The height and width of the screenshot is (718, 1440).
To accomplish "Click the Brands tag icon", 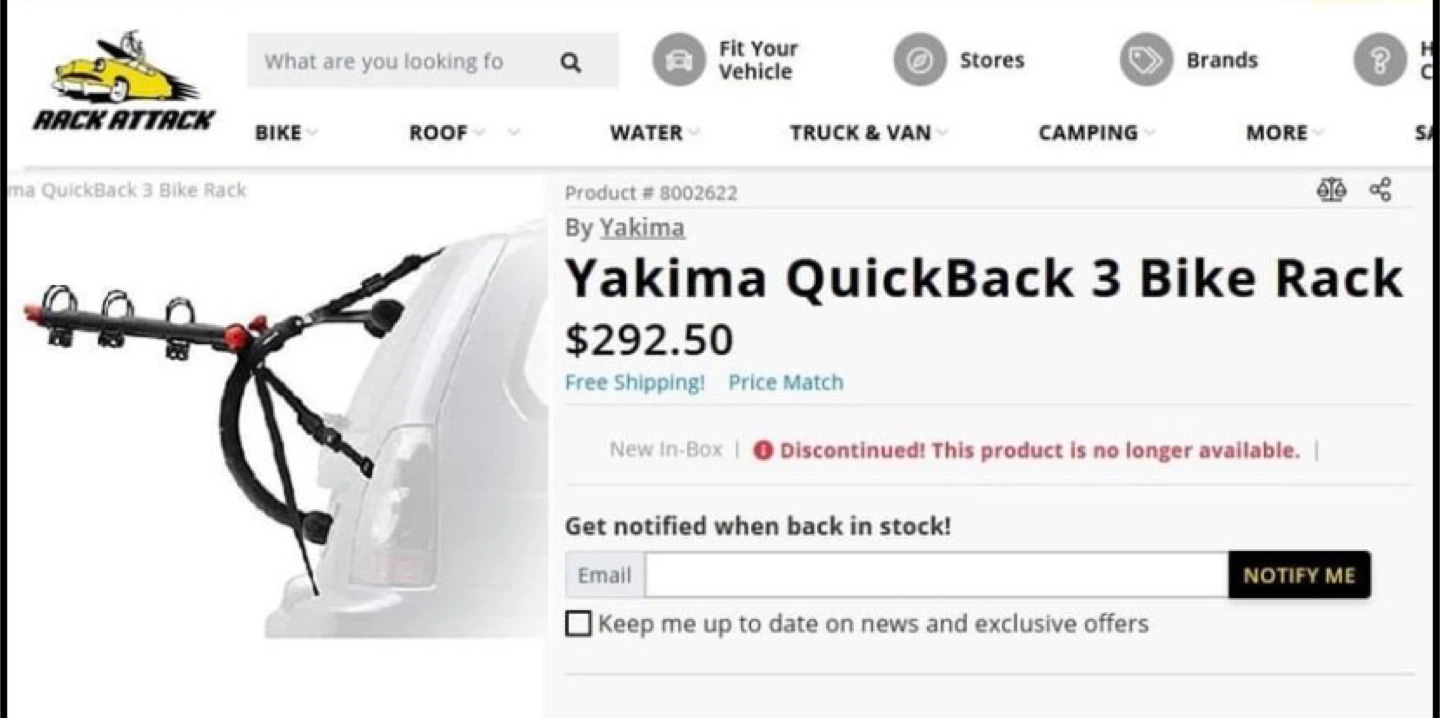I will coord(1145,60).
